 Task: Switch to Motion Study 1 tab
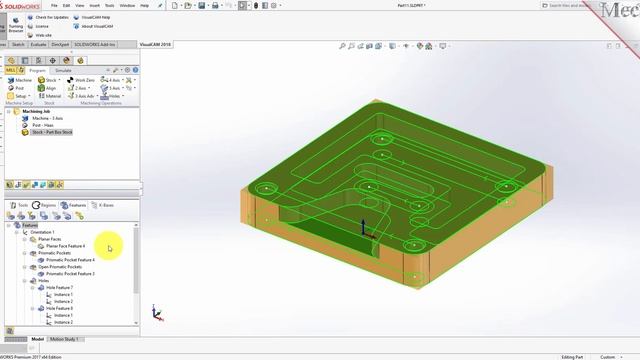pos(64,339)
